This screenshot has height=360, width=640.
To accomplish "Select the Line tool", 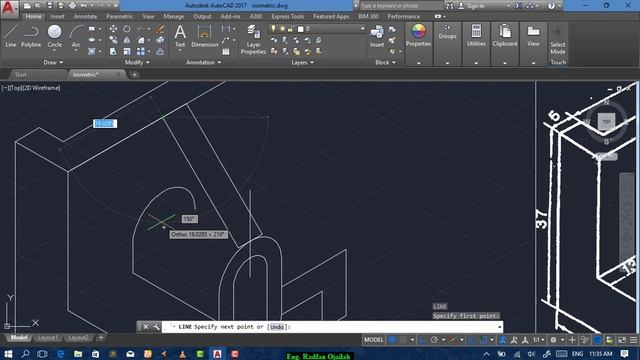I will point(11,36).
